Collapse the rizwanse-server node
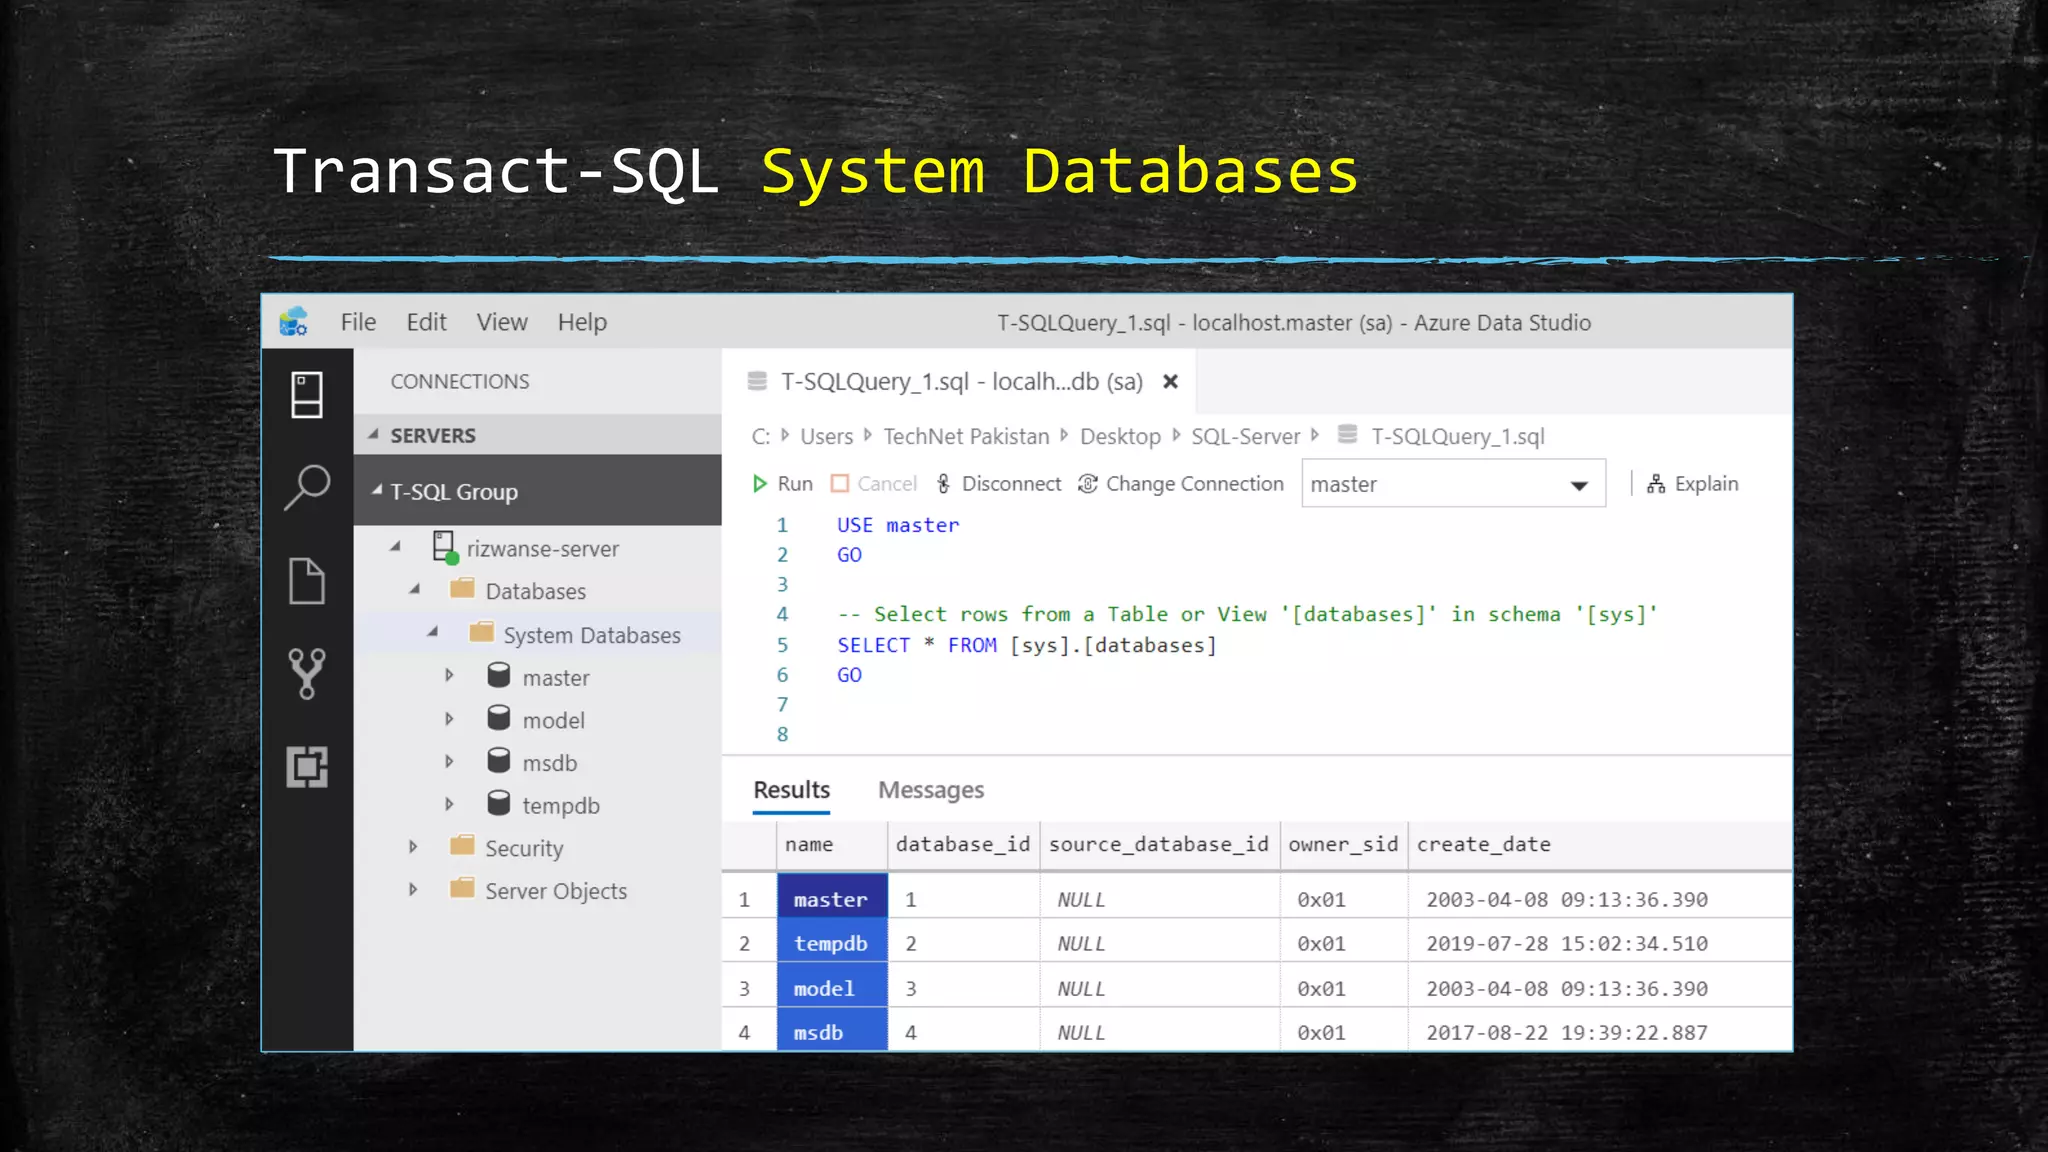The height and width of the screenshot is (1152, 2048). point(396,547)
